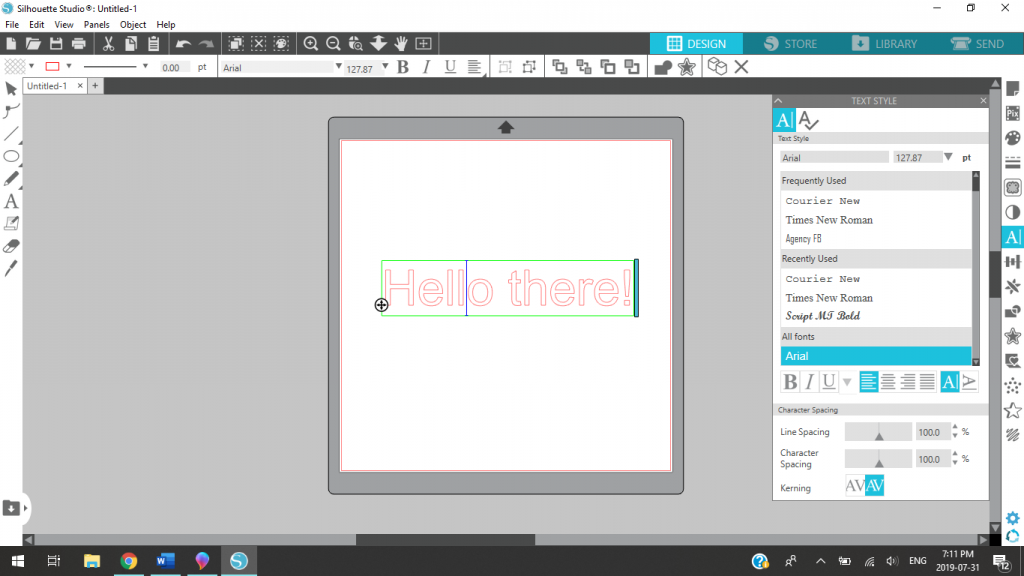Screen dimensions: 1024x576
Task: Set left text alignment in panel
Action: (868, 381)
